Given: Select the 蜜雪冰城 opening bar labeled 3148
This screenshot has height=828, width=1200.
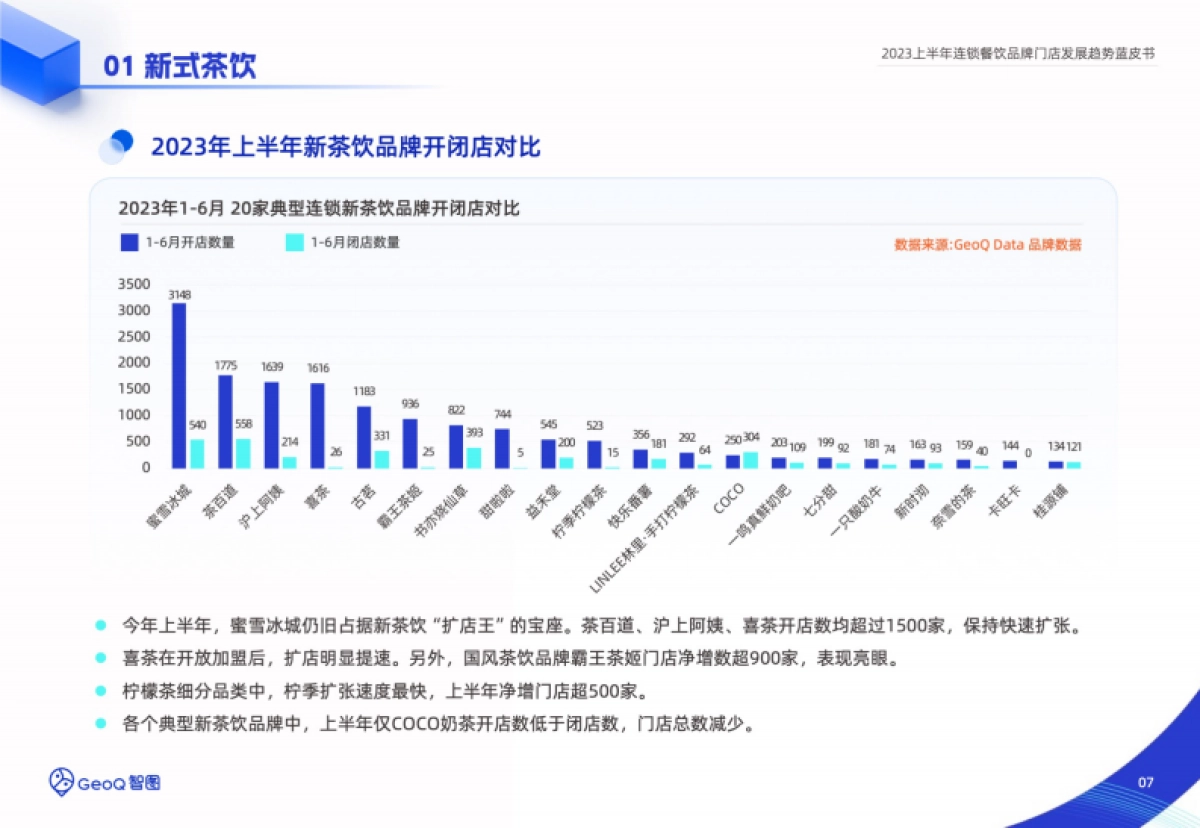Looking at the screenshot, I should click(179, 385).
